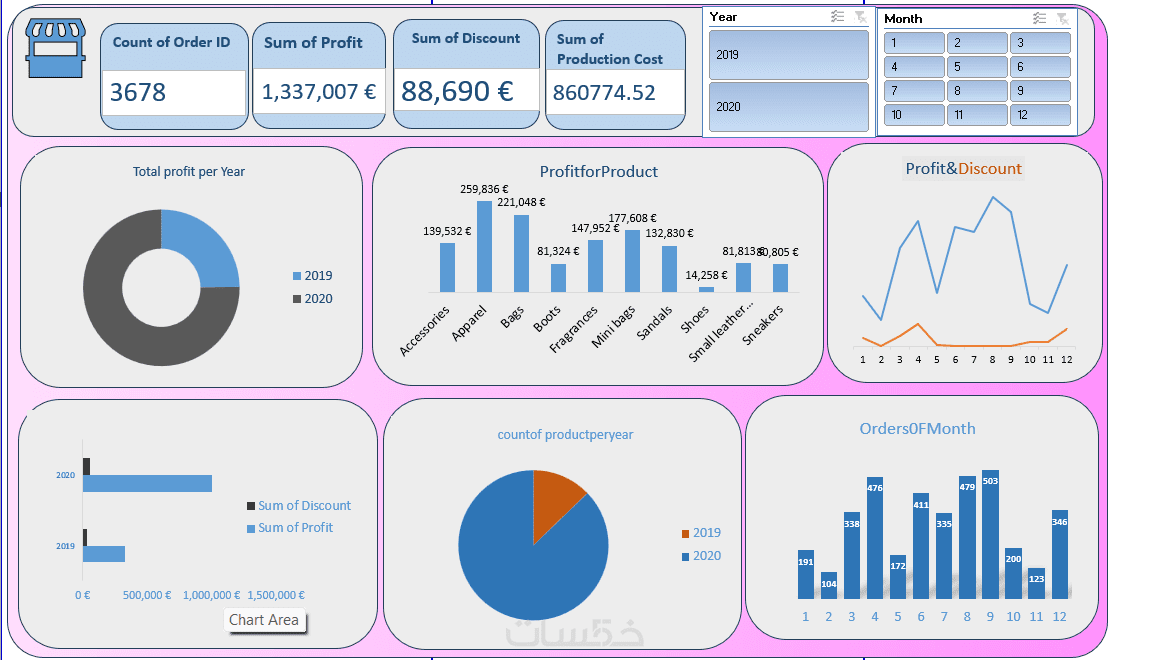Select month 12 in the Month slicer
The width and height of the screenshot is (1150, 660).
[1040, 115]
